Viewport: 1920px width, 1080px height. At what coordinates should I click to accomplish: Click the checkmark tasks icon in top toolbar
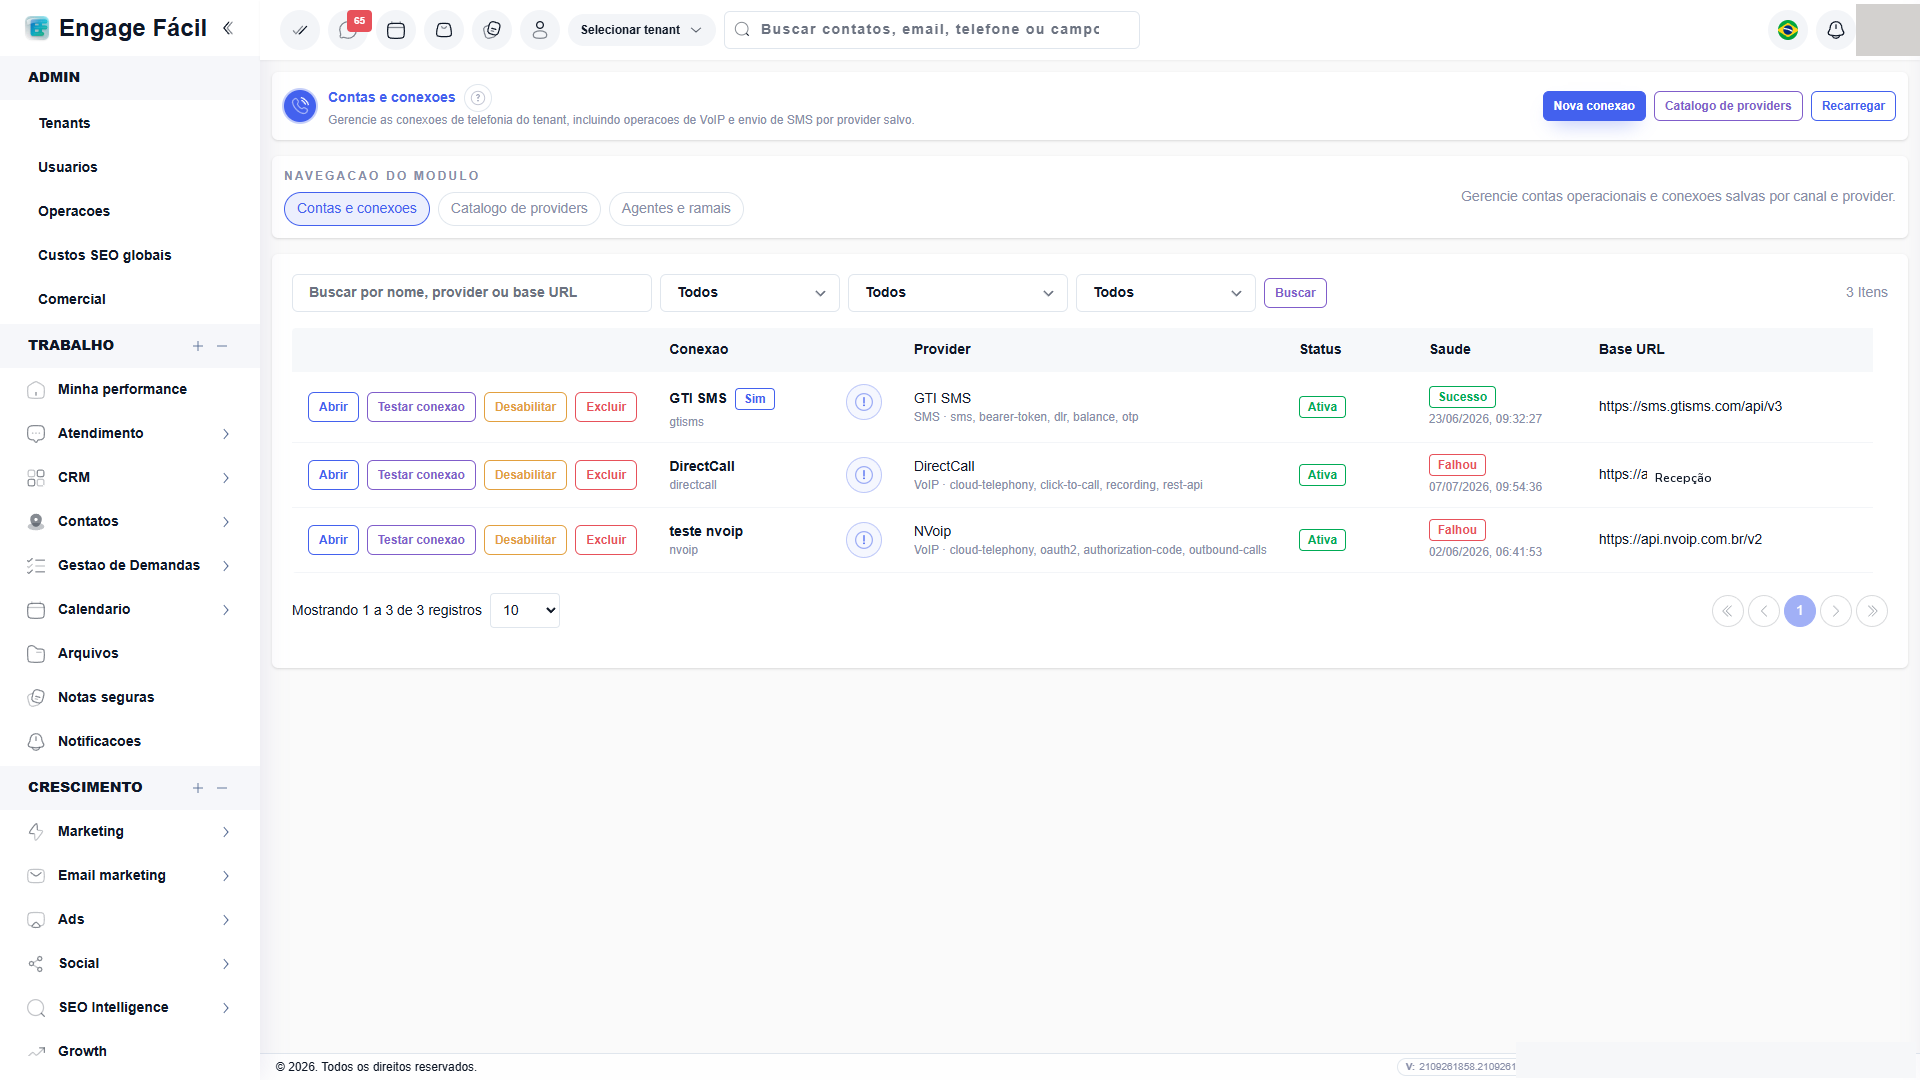click(x=300, y=30)
